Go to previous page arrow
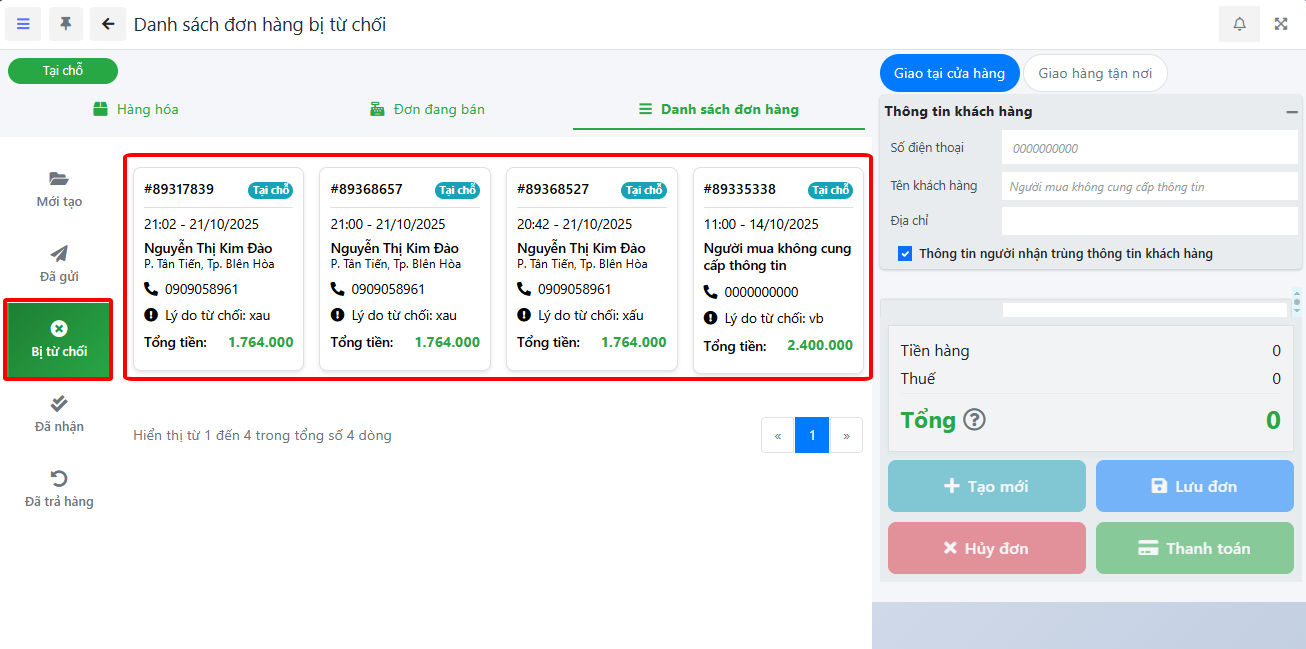1306x649 pixels. (778, 436)
